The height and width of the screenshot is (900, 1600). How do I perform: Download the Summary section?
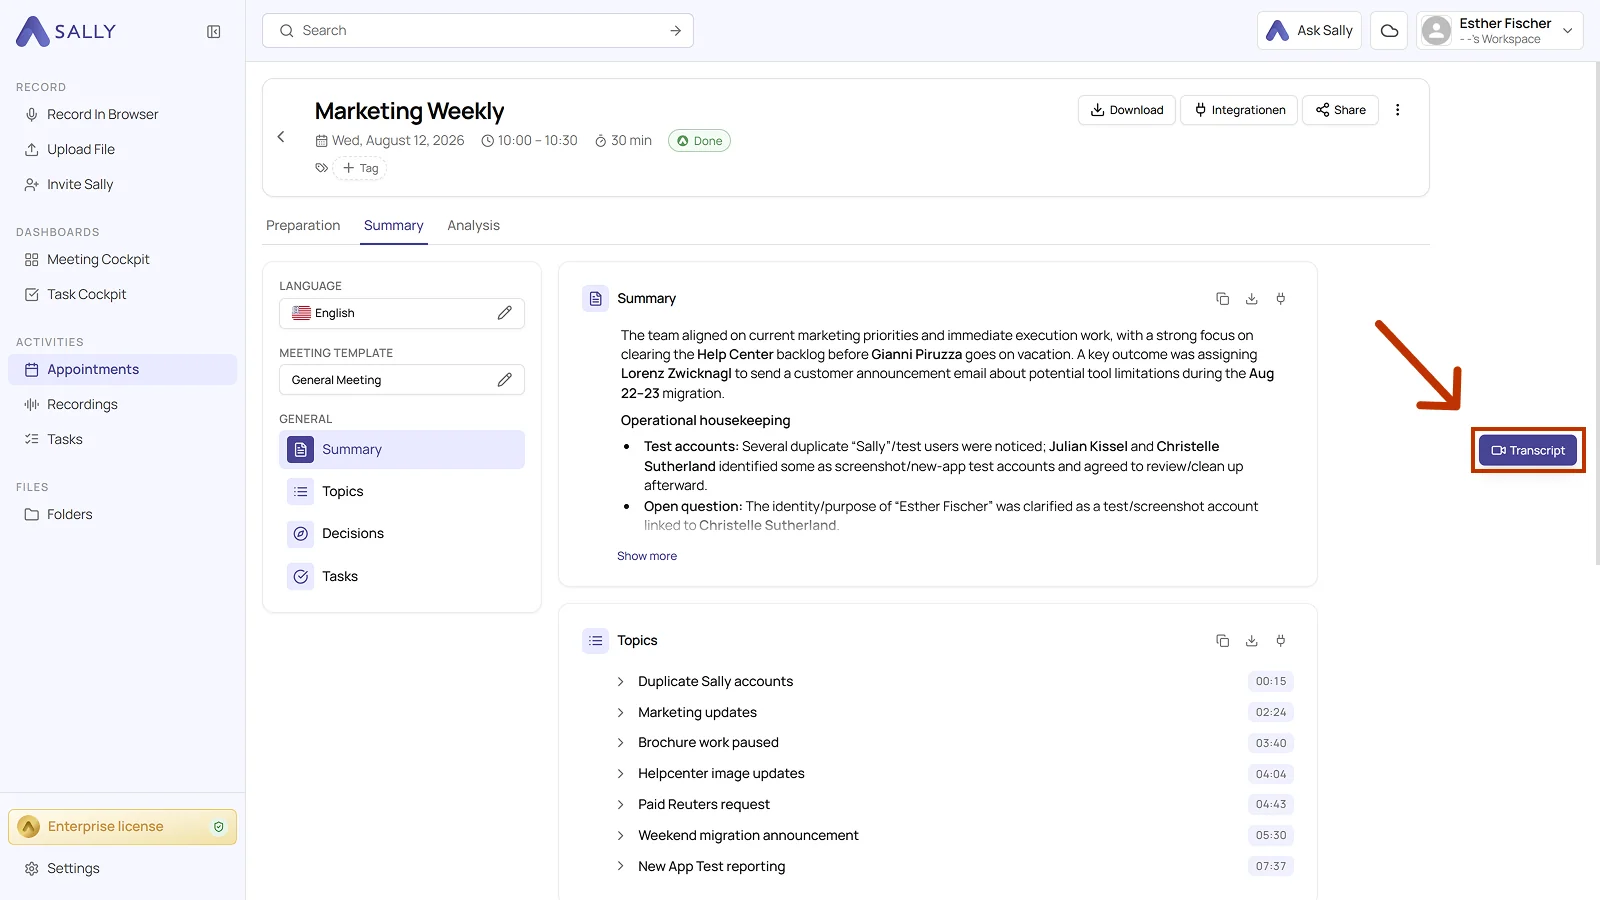1251,299
